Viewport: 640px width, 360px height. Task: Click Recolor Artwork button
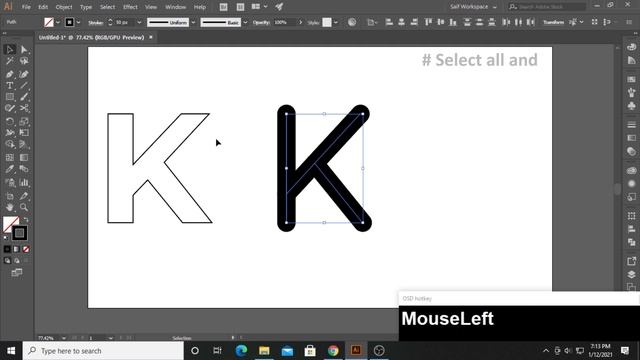pyautogui.click(x=352, y=22)
